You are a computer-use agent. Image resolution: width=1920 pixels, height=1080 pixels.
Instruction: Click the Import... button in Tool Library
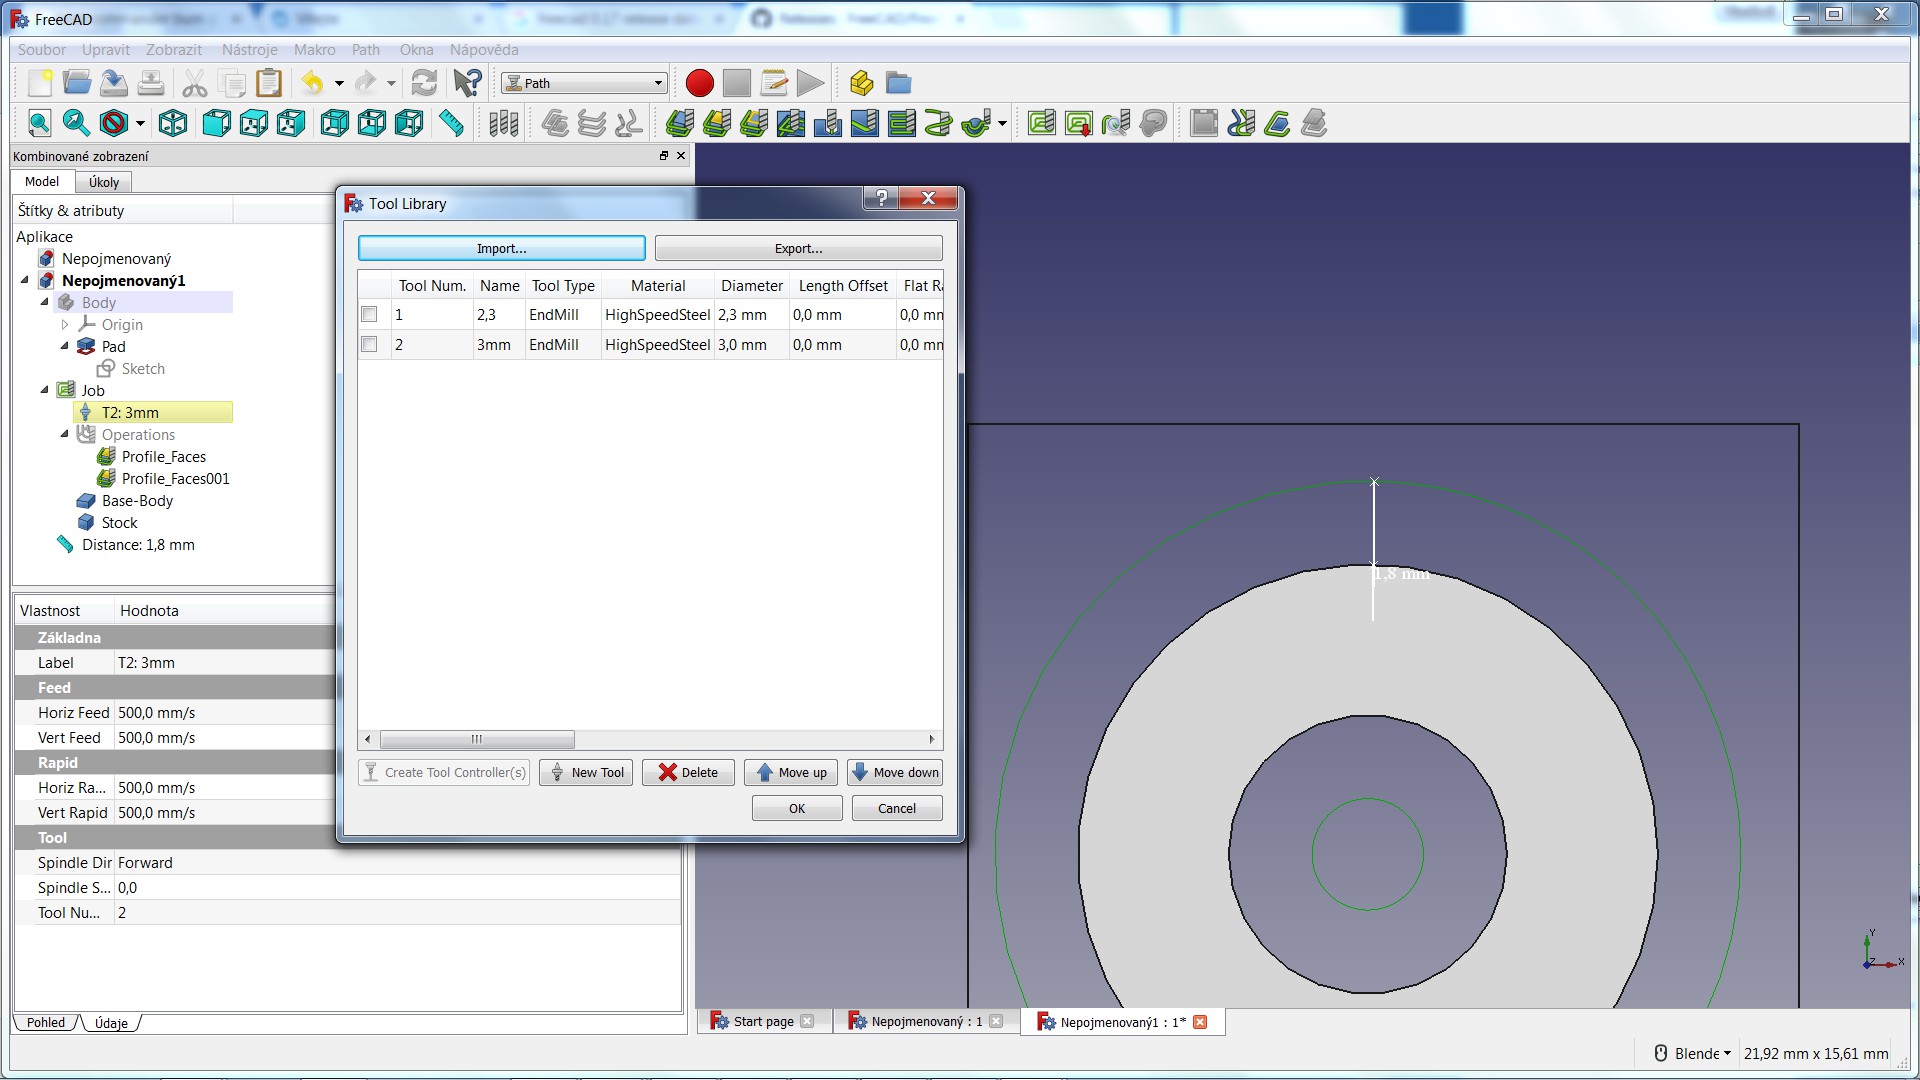(x=501, y=248)
